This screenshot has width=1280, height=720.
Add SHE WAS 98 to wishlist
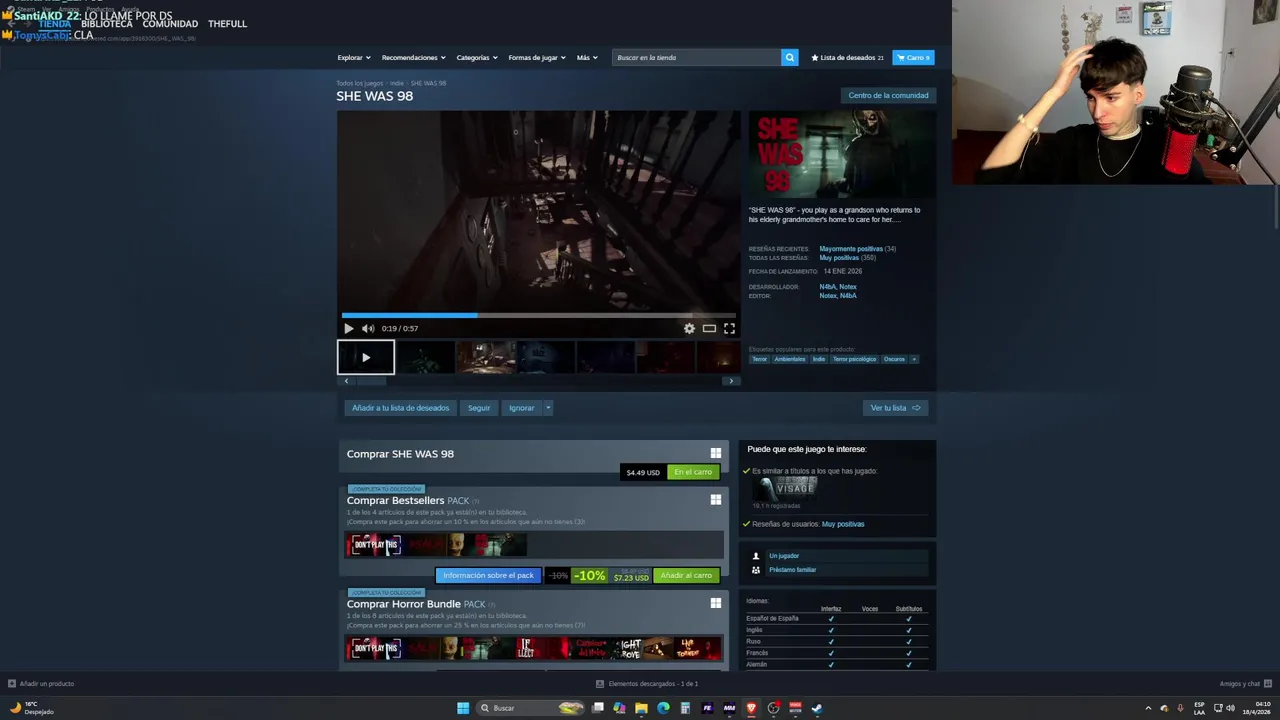[x=400, y=408]
